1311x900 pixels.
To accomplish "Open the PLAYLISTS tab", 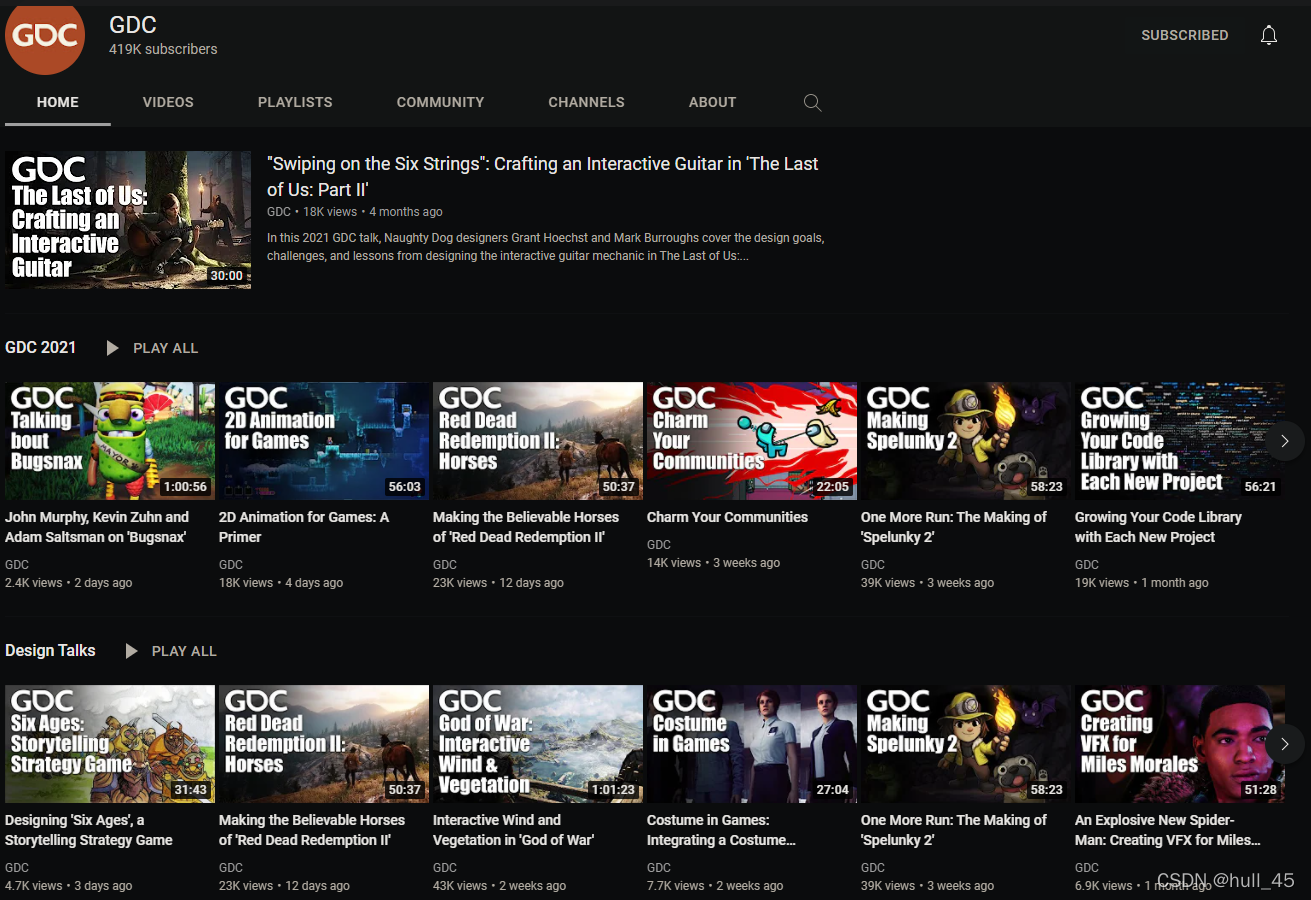I will pyautogui.click(x=295, y=102).
